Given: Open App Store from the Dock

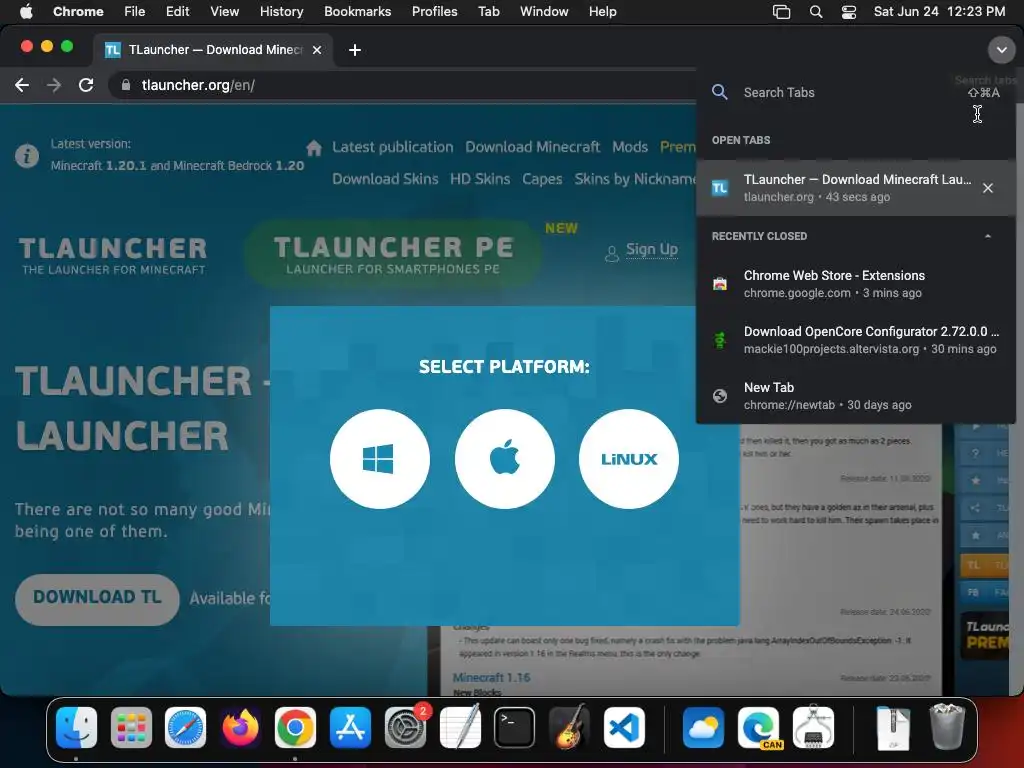Looking at the screenshot, I should (350, 727).
